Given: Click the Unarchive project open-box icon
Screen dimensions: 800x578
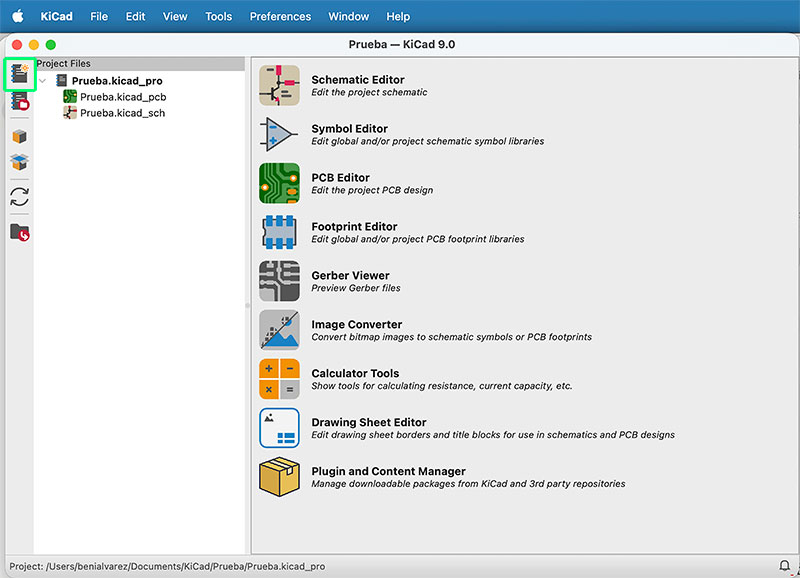Looking at the screenshot, I should pos(19,162).
